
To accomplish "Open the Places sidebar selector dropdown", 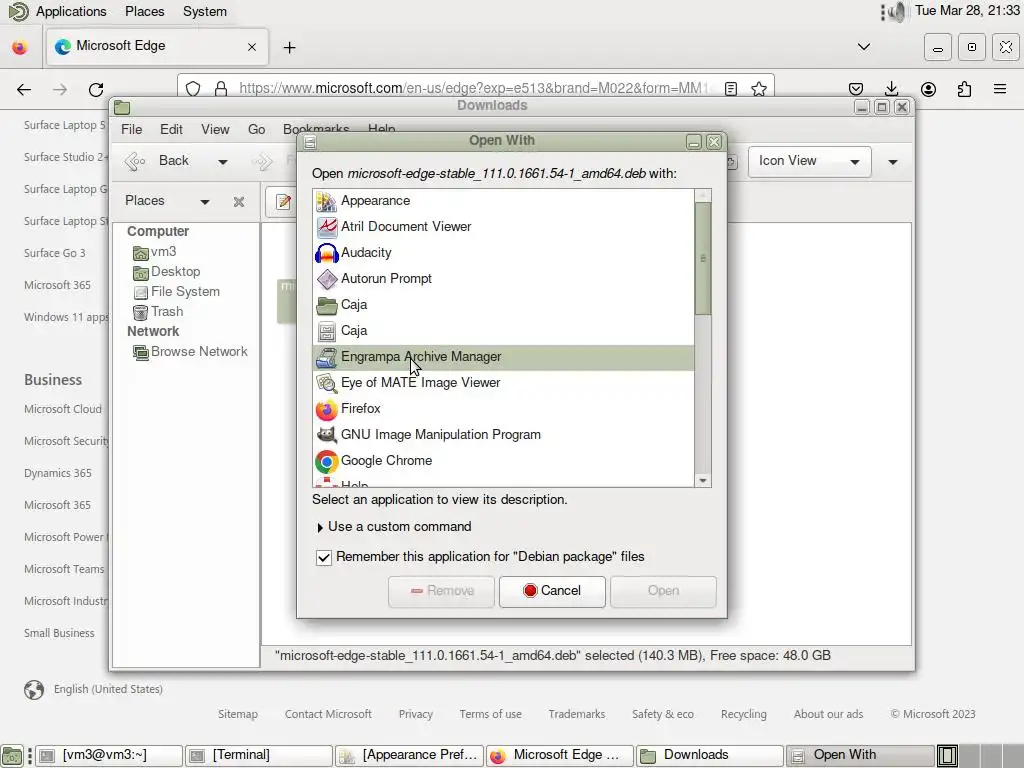I will (x=204, y=202).
